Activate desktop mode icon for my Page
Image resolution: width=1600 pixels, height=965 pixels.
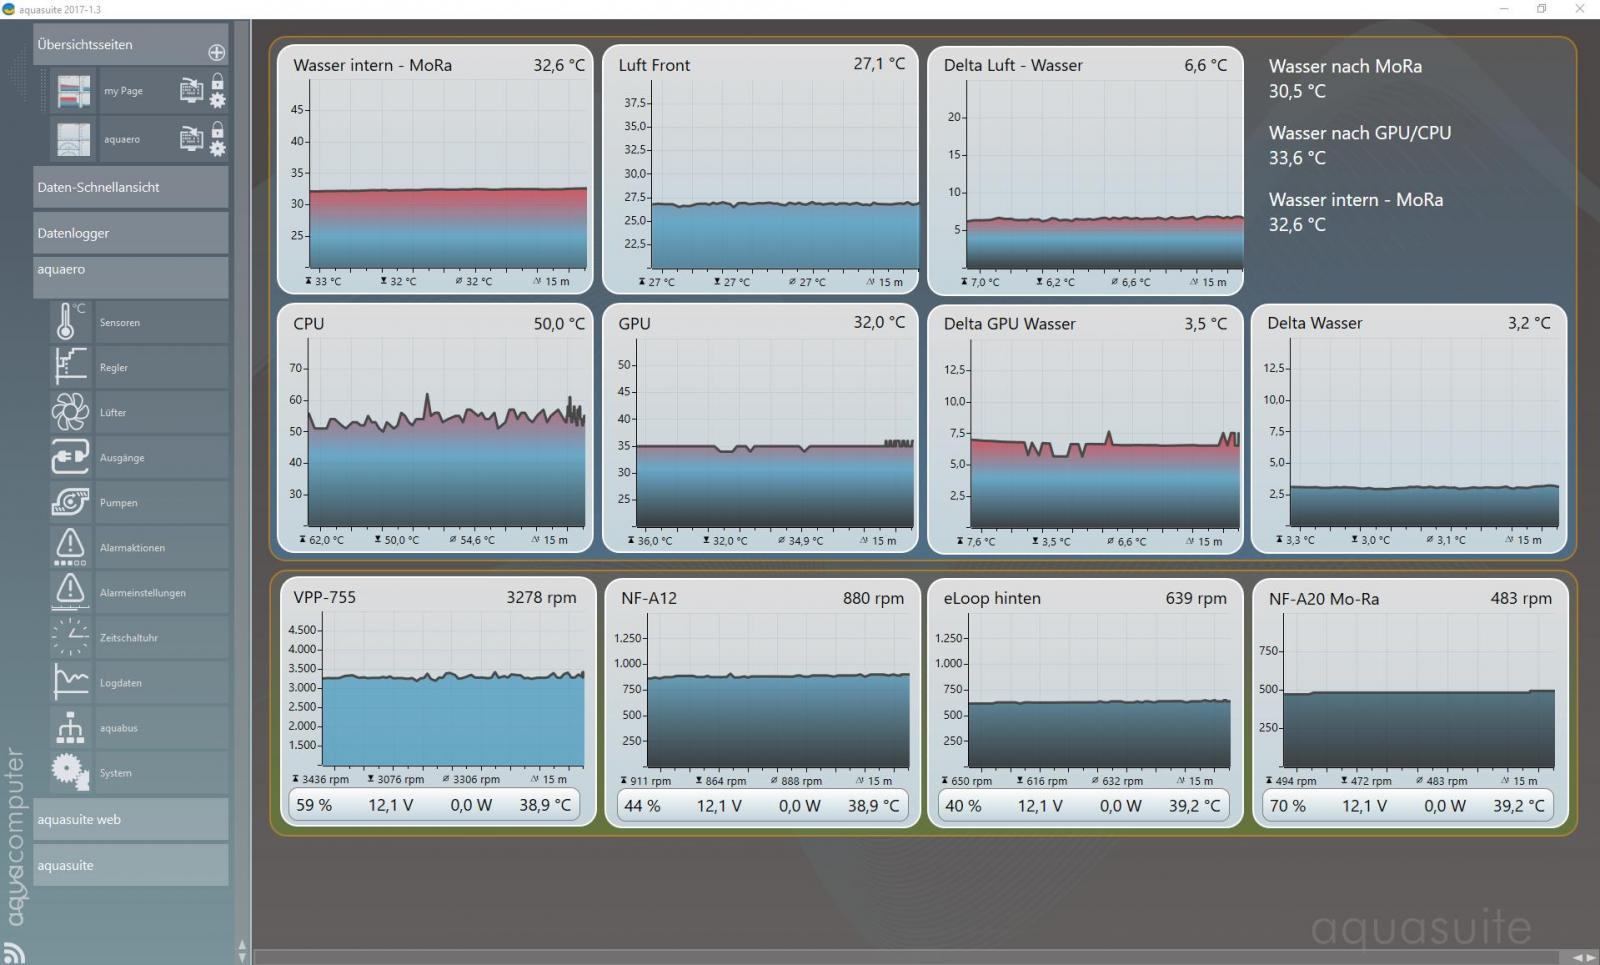click(x=191, y=90)
